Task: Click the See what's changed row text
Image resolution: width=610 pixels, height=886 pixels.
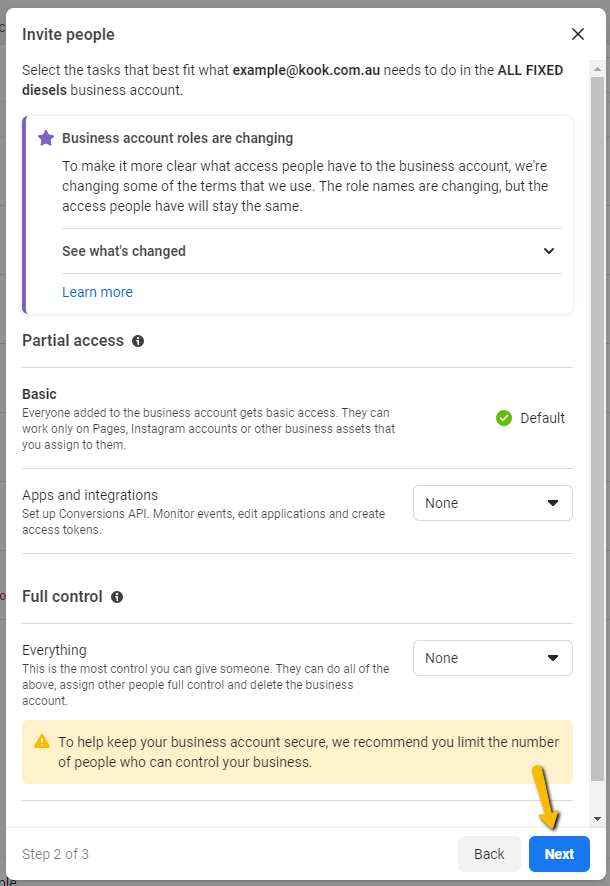Action: point(124,251)
